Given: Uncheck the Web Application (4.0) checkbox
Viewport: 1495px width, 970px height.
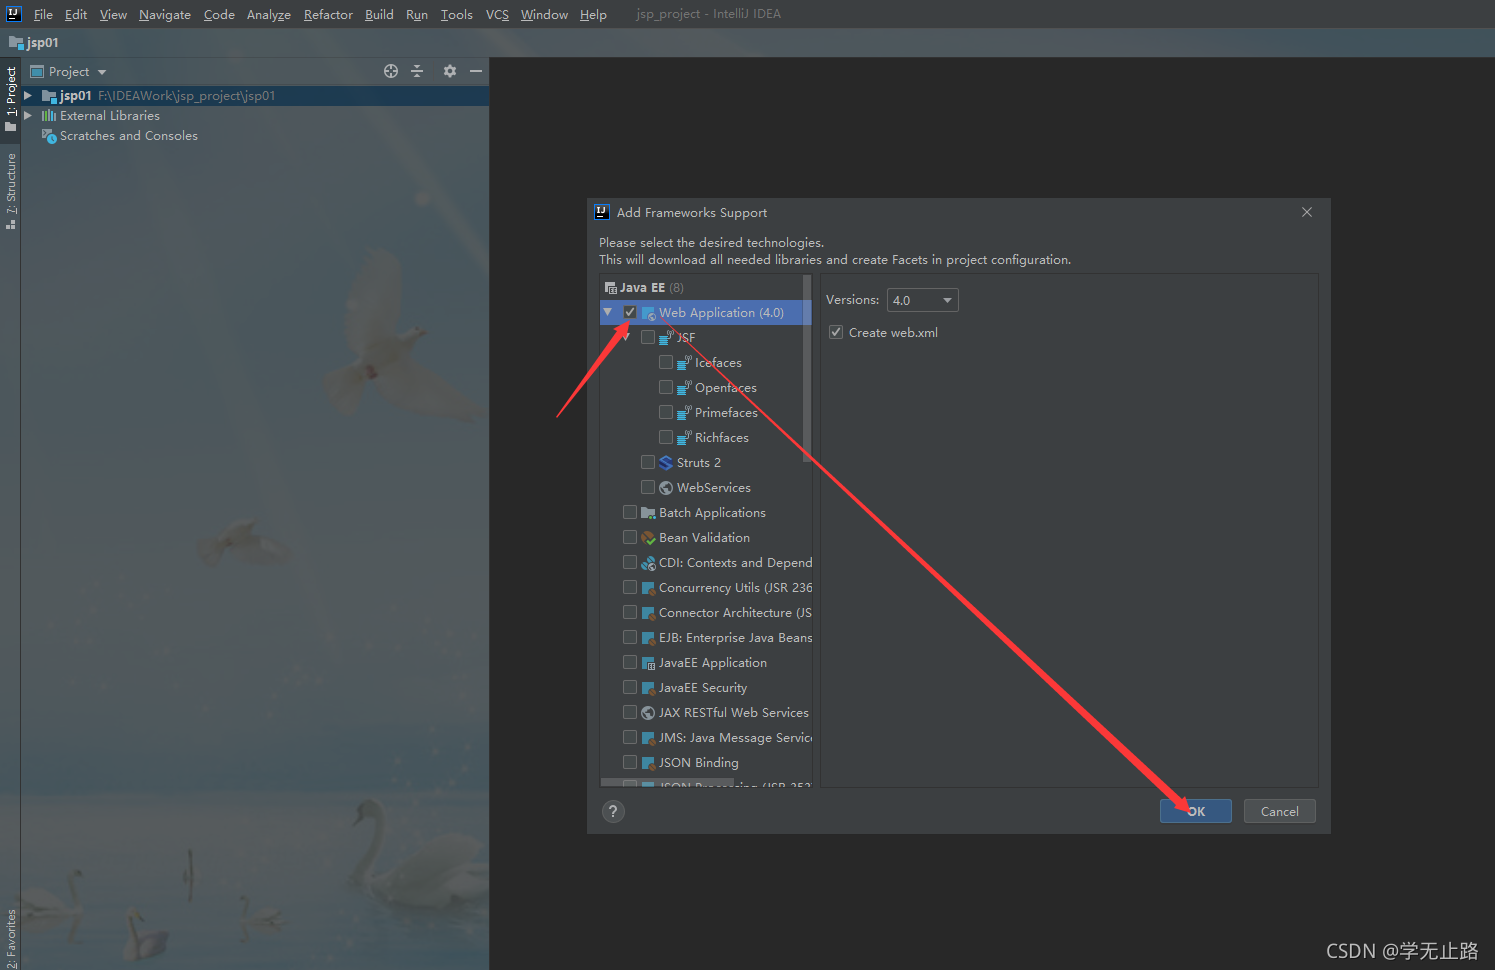Looking at the screenshot, I should [x=630, y=312].
